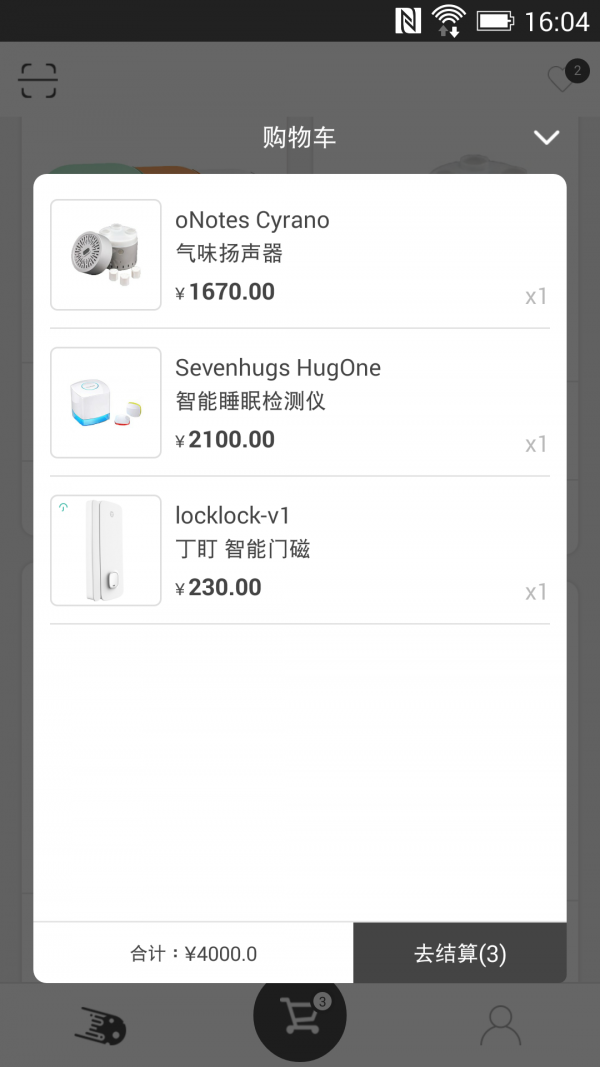This screenshot has width=600, height=1067.
Task: Open the locklock-v1 item title
Action: [232, 516]
